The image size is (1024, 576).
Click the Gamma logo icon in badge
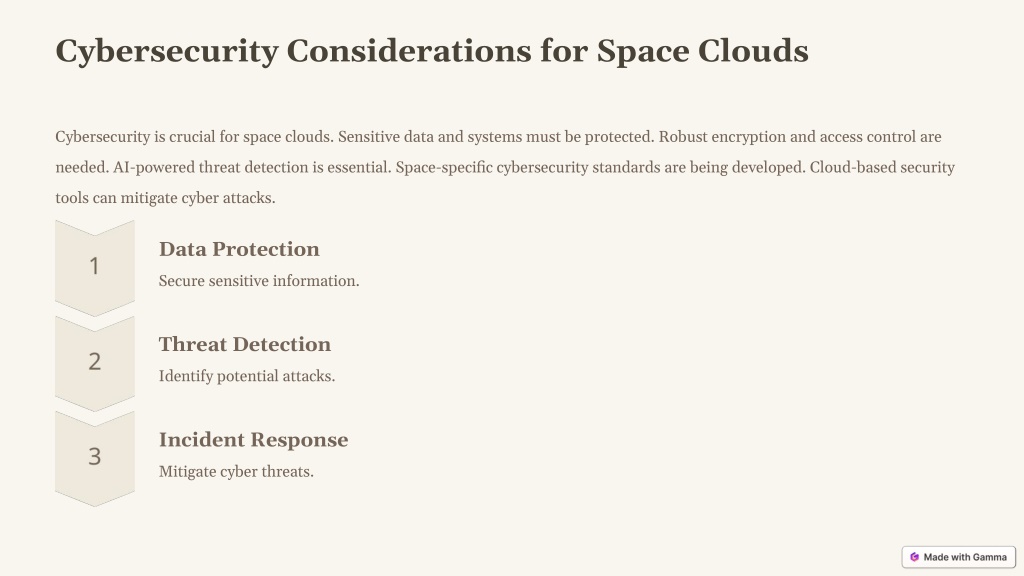pos(914,557)
